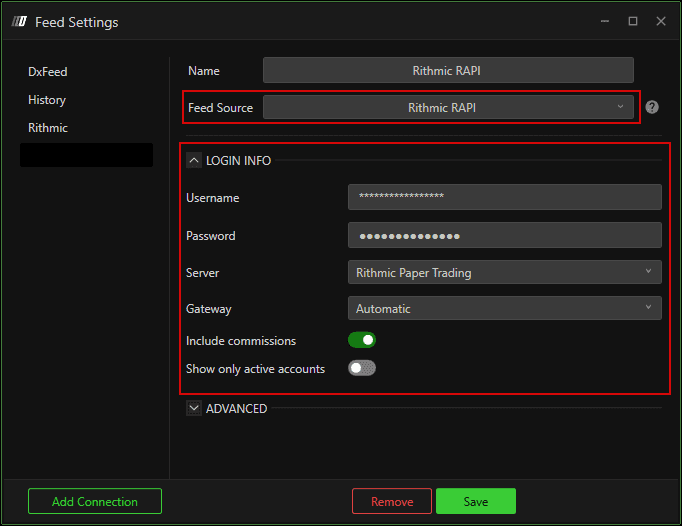This screenshot has width=682, height=526.
Task: Click the Include commissions label
Action: [x=241, y=341]
